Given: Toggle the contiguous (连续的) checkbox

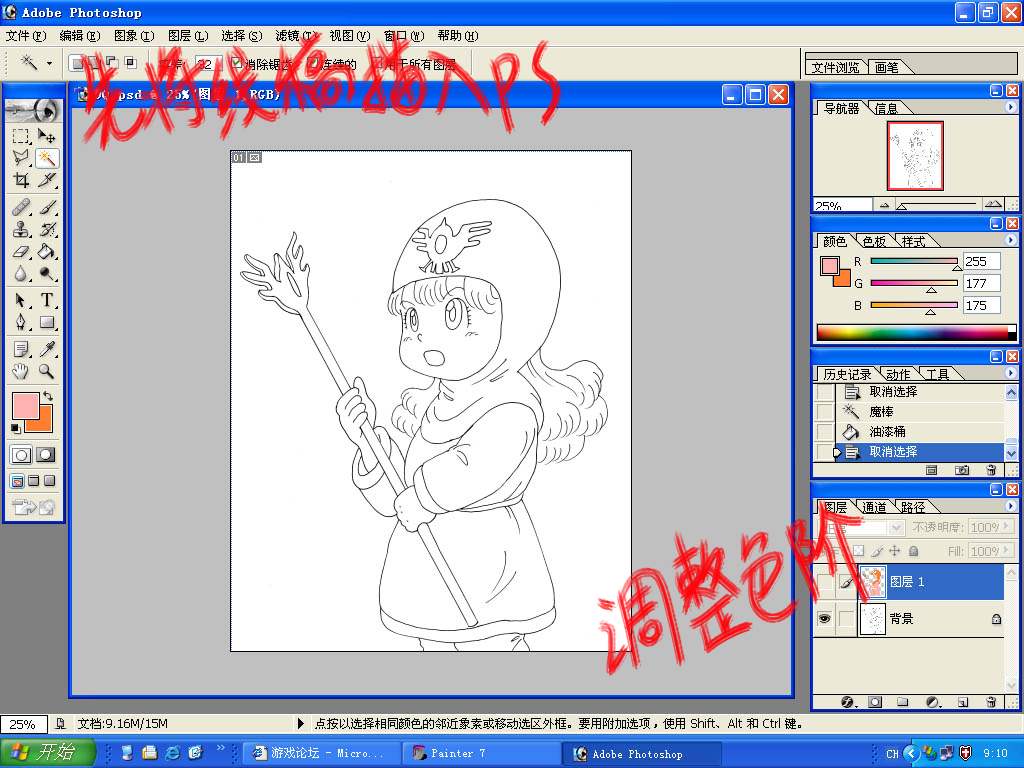Looking at the screenshot, I should [313, 63].
